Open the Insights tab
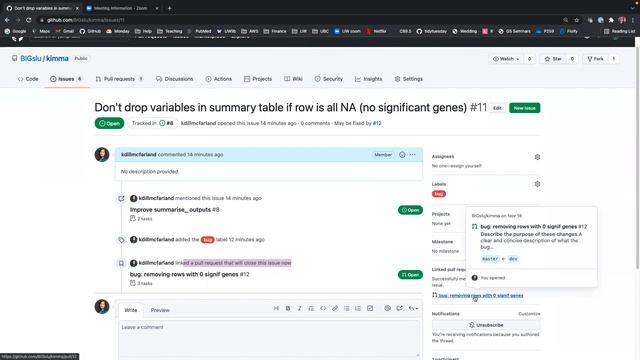This screenshot has height=360, width=640. pos(368,79)
